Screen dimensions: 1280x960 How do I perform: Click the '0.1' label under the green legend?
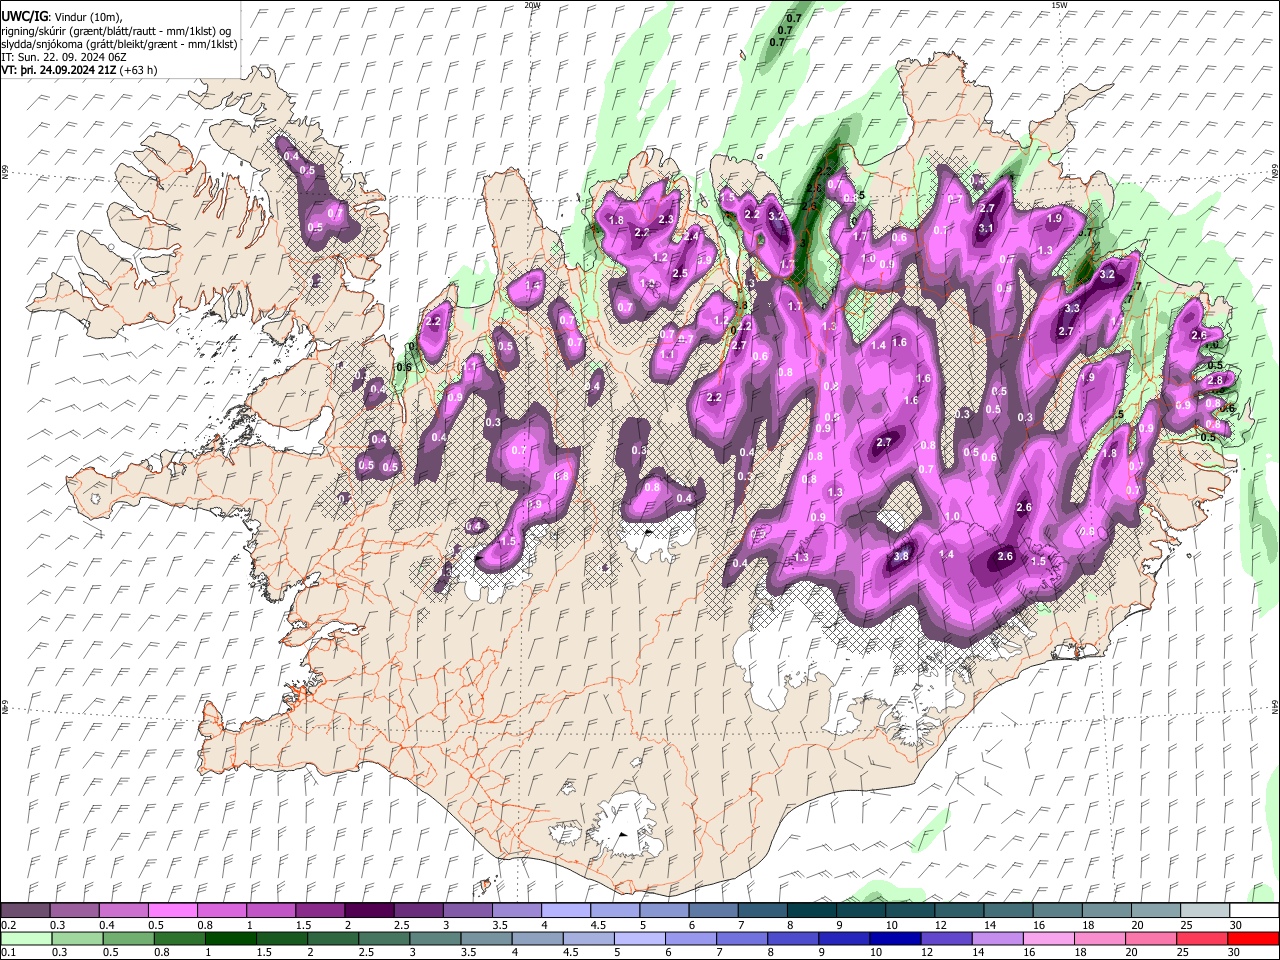[x=8, y=953]
